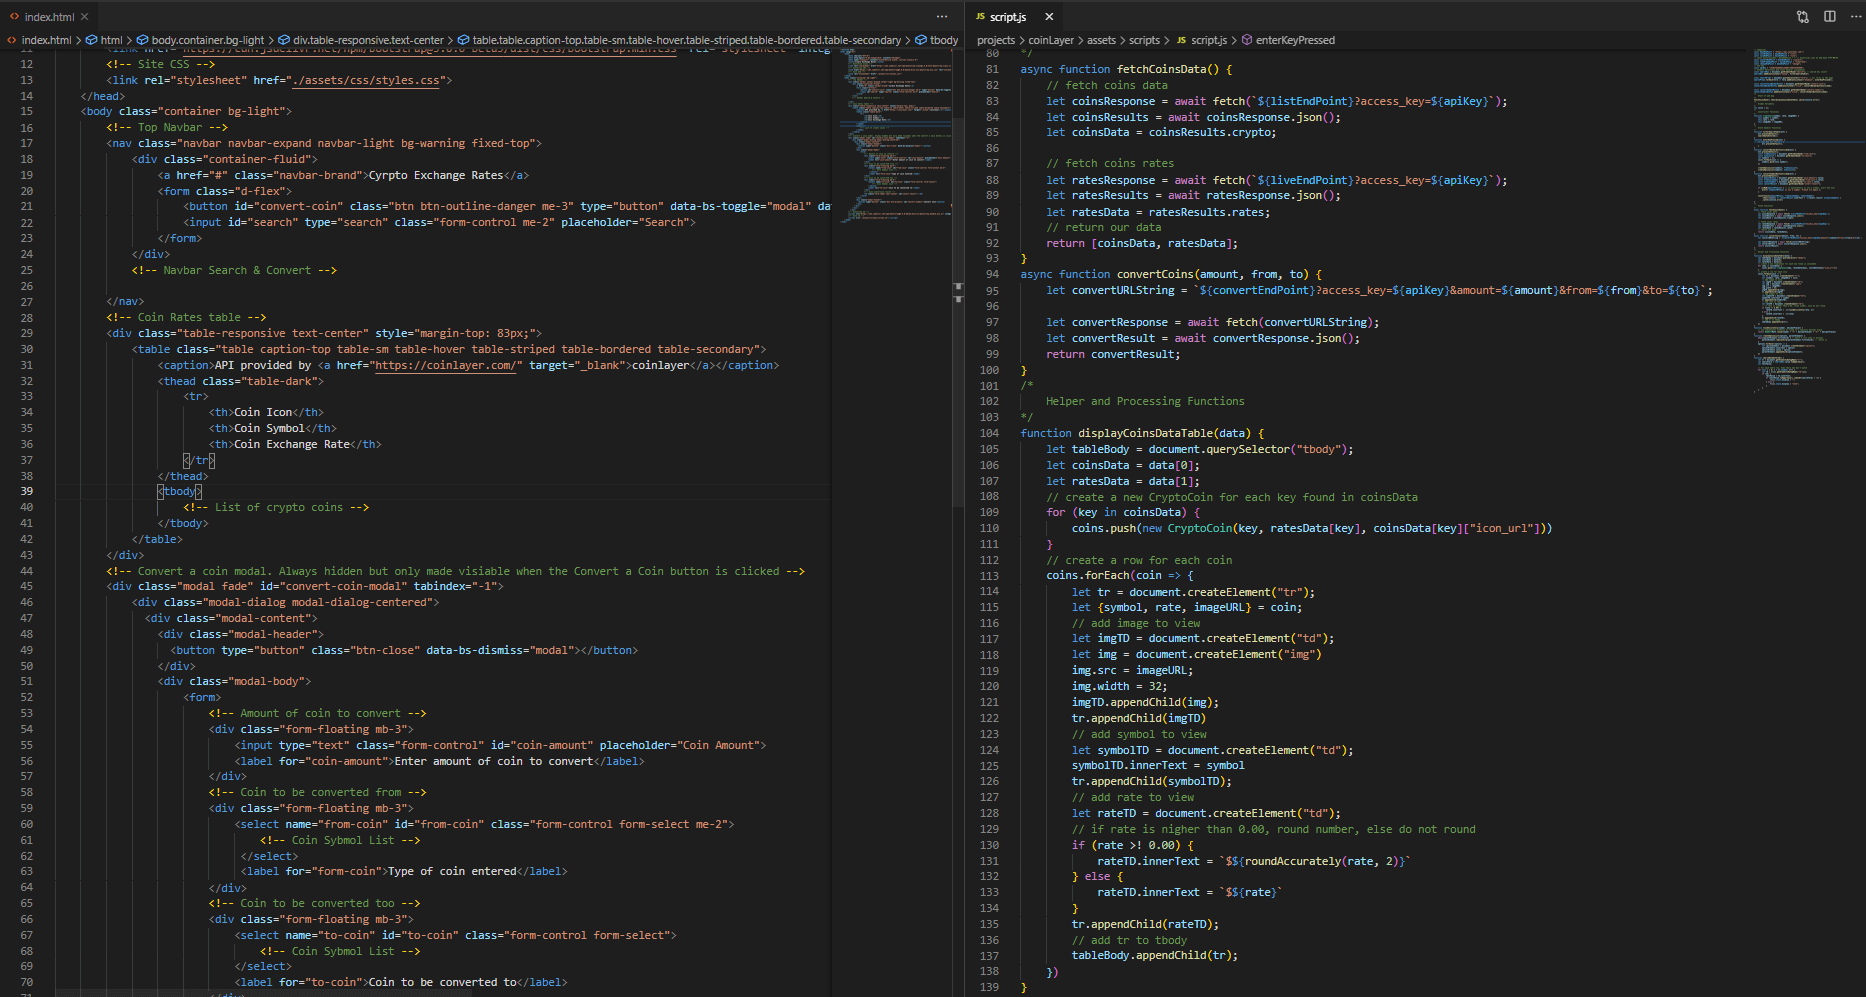This screenshot has height=997, width=1866.
Task: Follow the https://coinlayer.com/ link in caption
Action: click(x=446, y=366)
